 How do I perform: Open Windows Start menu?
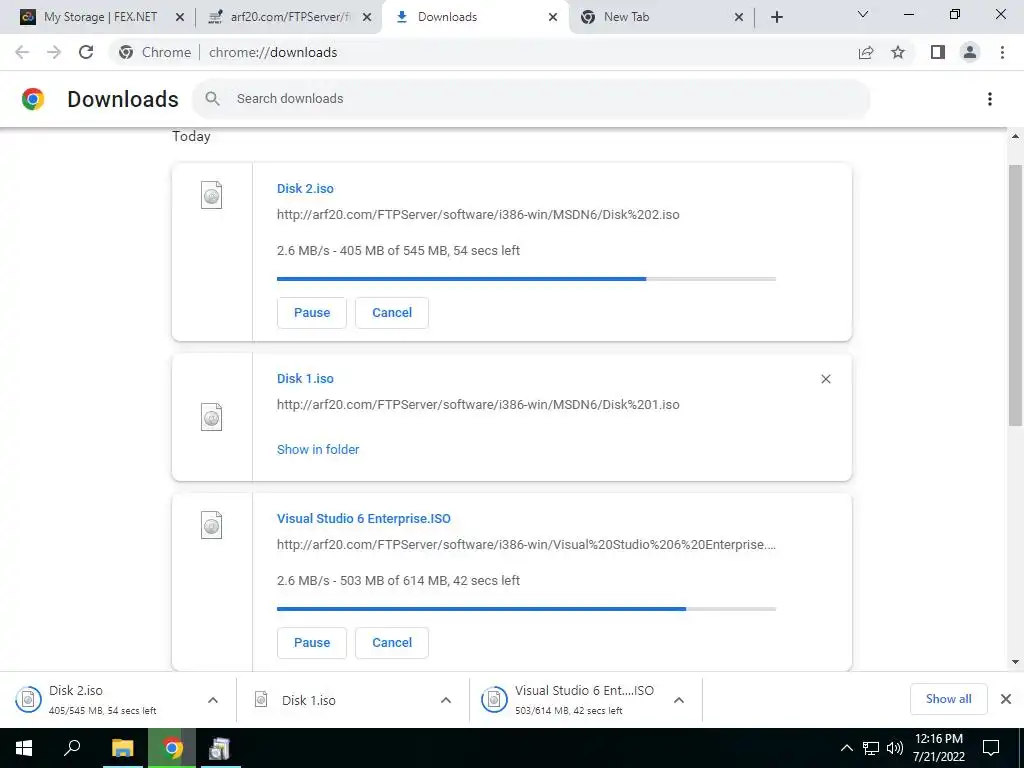(24, 748)
